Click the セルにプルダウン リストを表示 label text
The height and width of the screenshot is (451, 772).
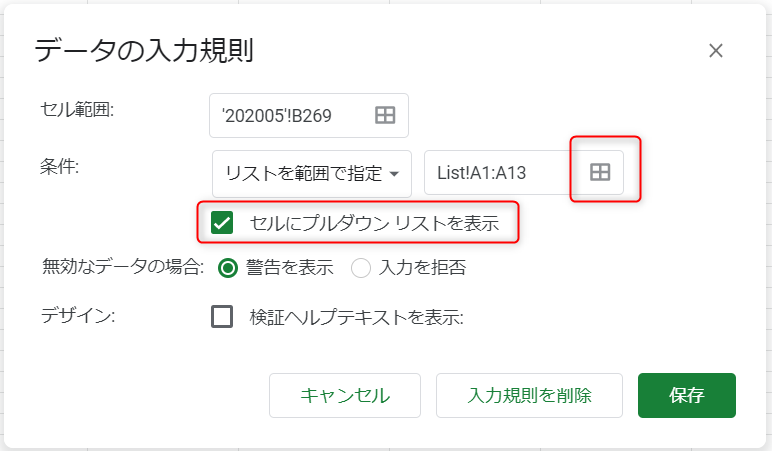click(x=375, y=223)
